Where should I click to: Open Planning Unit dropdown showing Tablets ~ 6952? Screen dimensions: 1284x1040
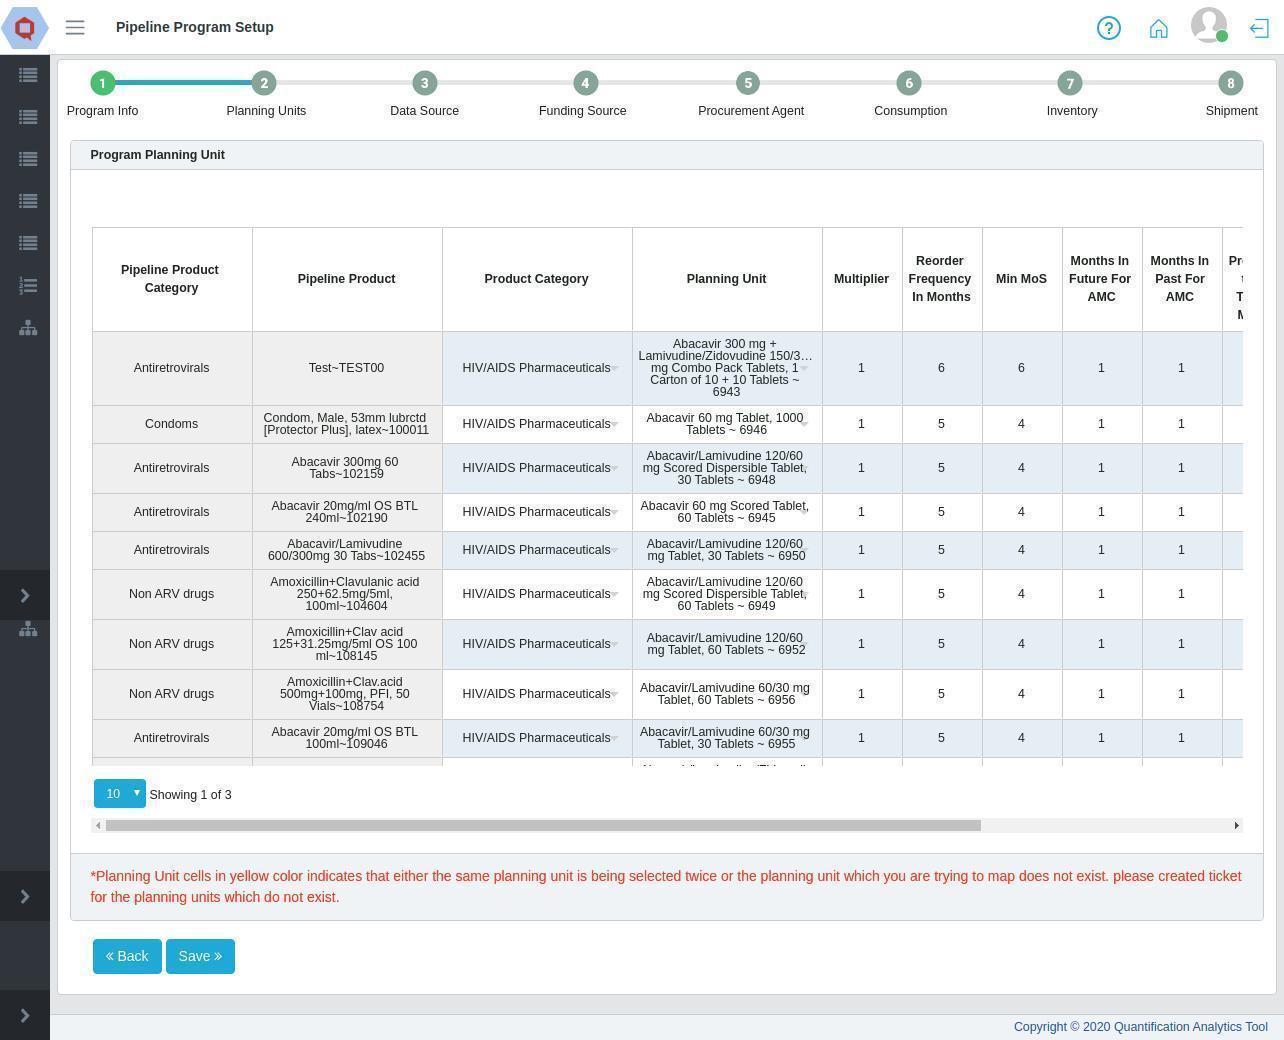727,644
